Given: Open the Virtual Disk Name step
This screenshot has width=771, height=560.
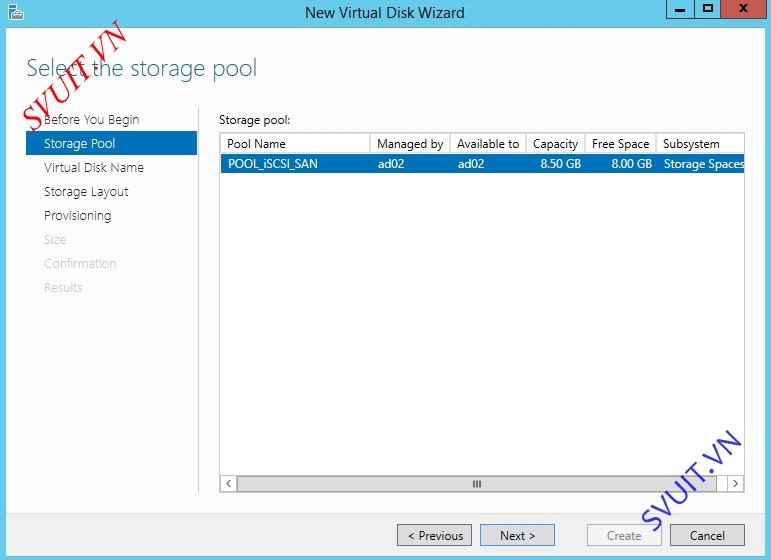Looking at the screenshot, I should [x=93, y=168].
